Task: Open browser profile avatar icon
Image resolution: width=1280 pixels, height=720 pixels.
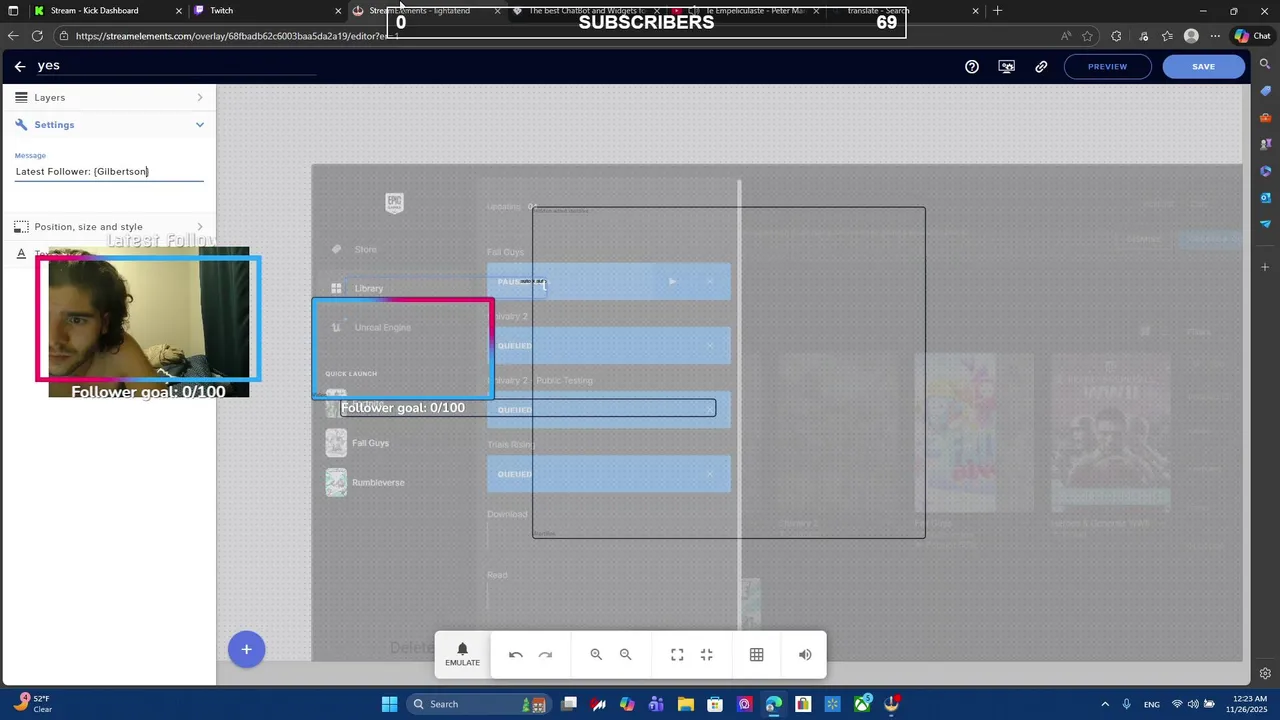Action: 1191,36
